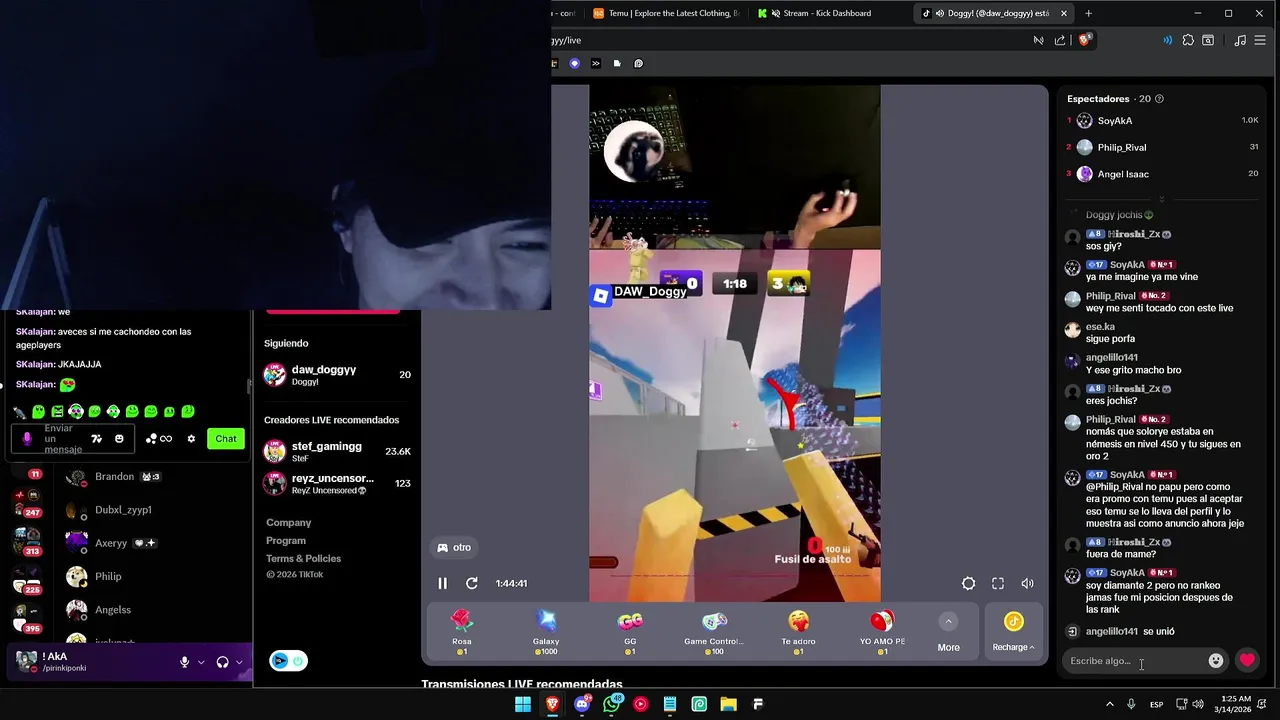1280x720 pixels.
Task: Open Kick chat settings gear
Action: pos(191,439)
